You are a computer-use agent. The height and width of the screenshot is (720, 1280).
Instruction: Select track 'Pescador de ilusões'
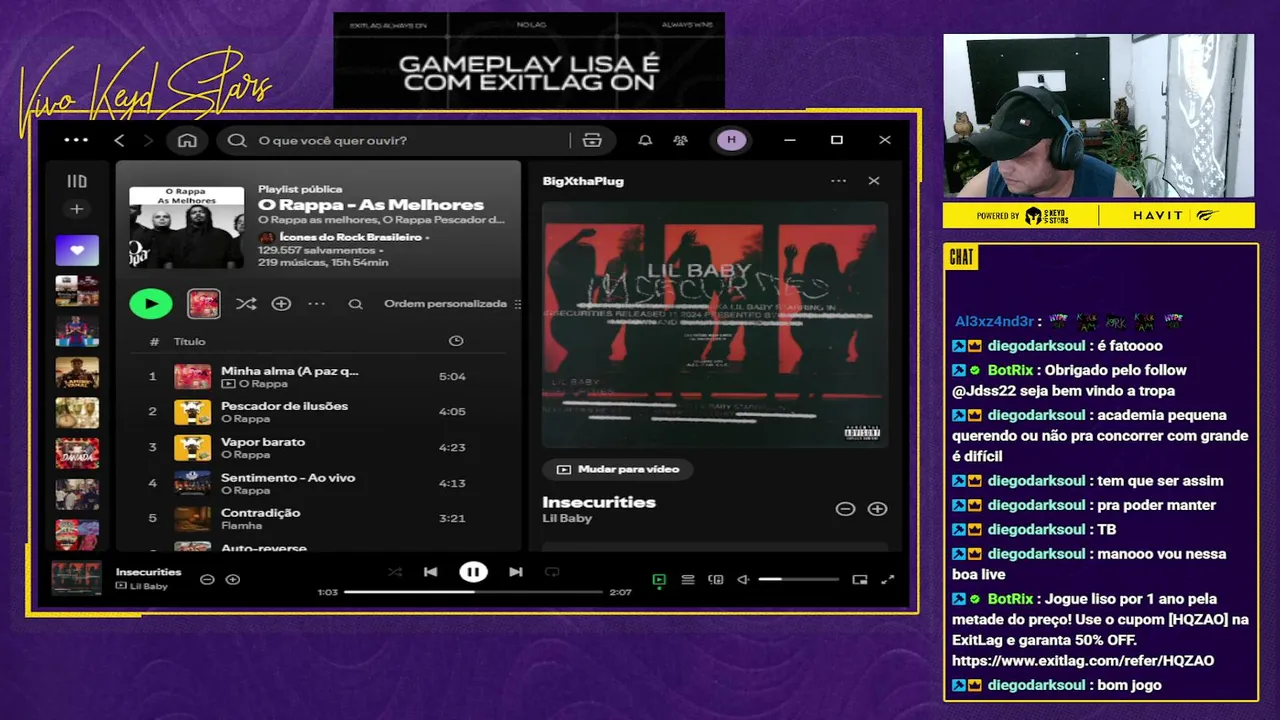tap(318, 412)
